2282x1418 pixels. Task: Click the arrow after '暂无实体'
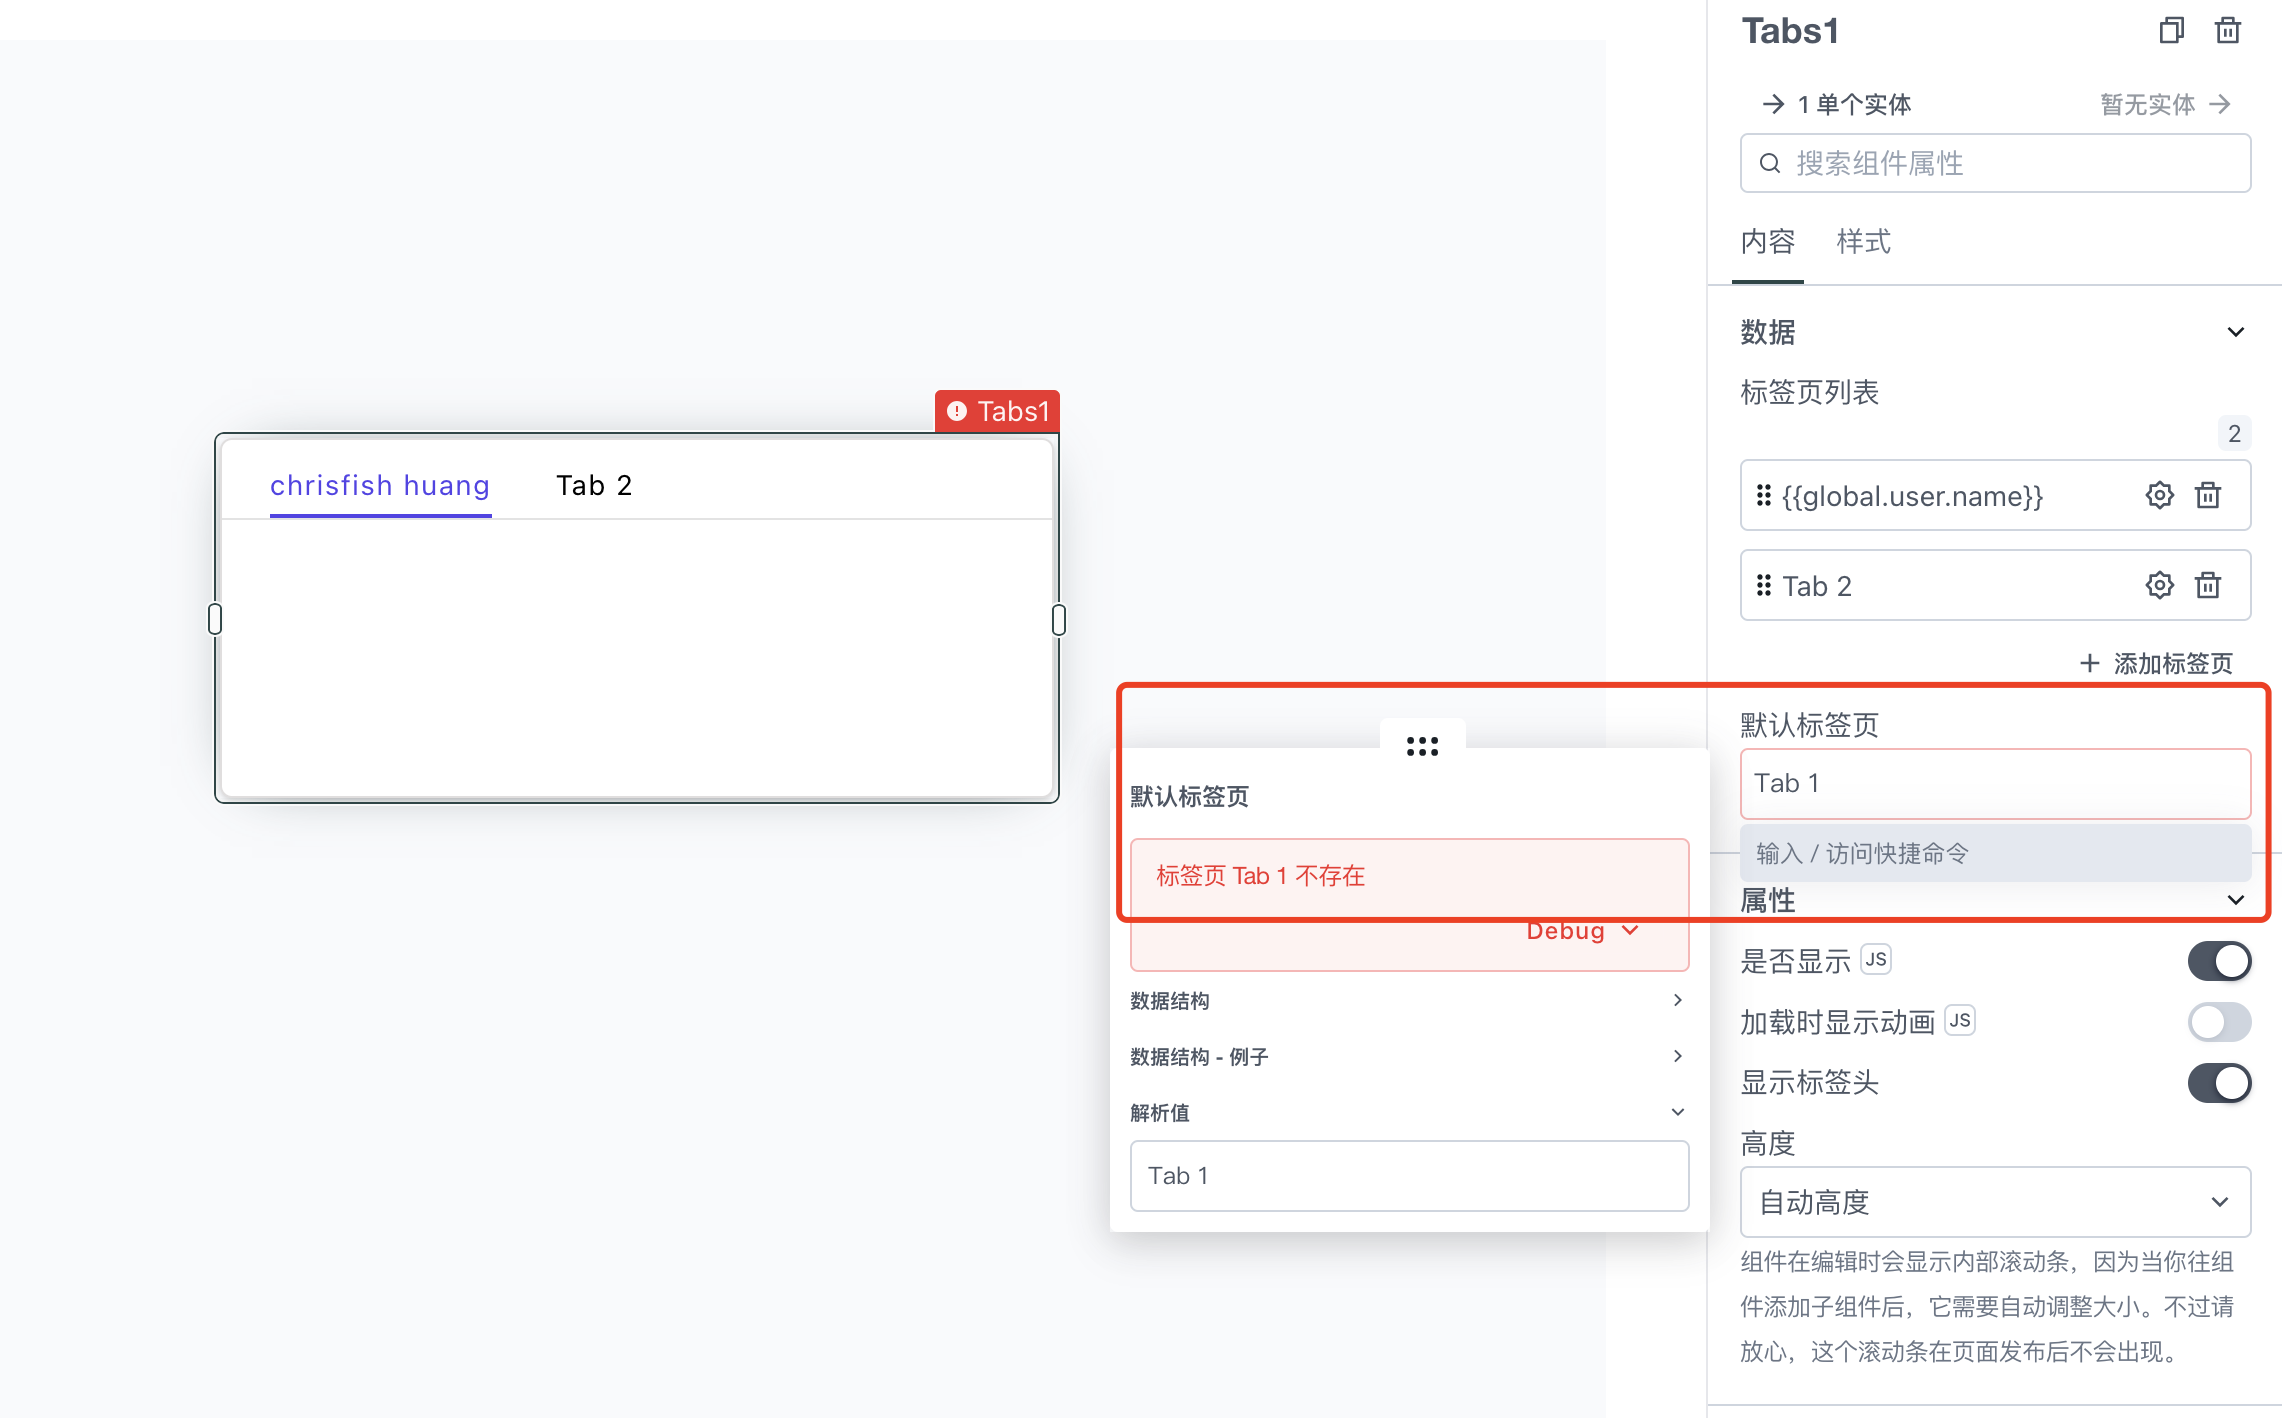2220,104
